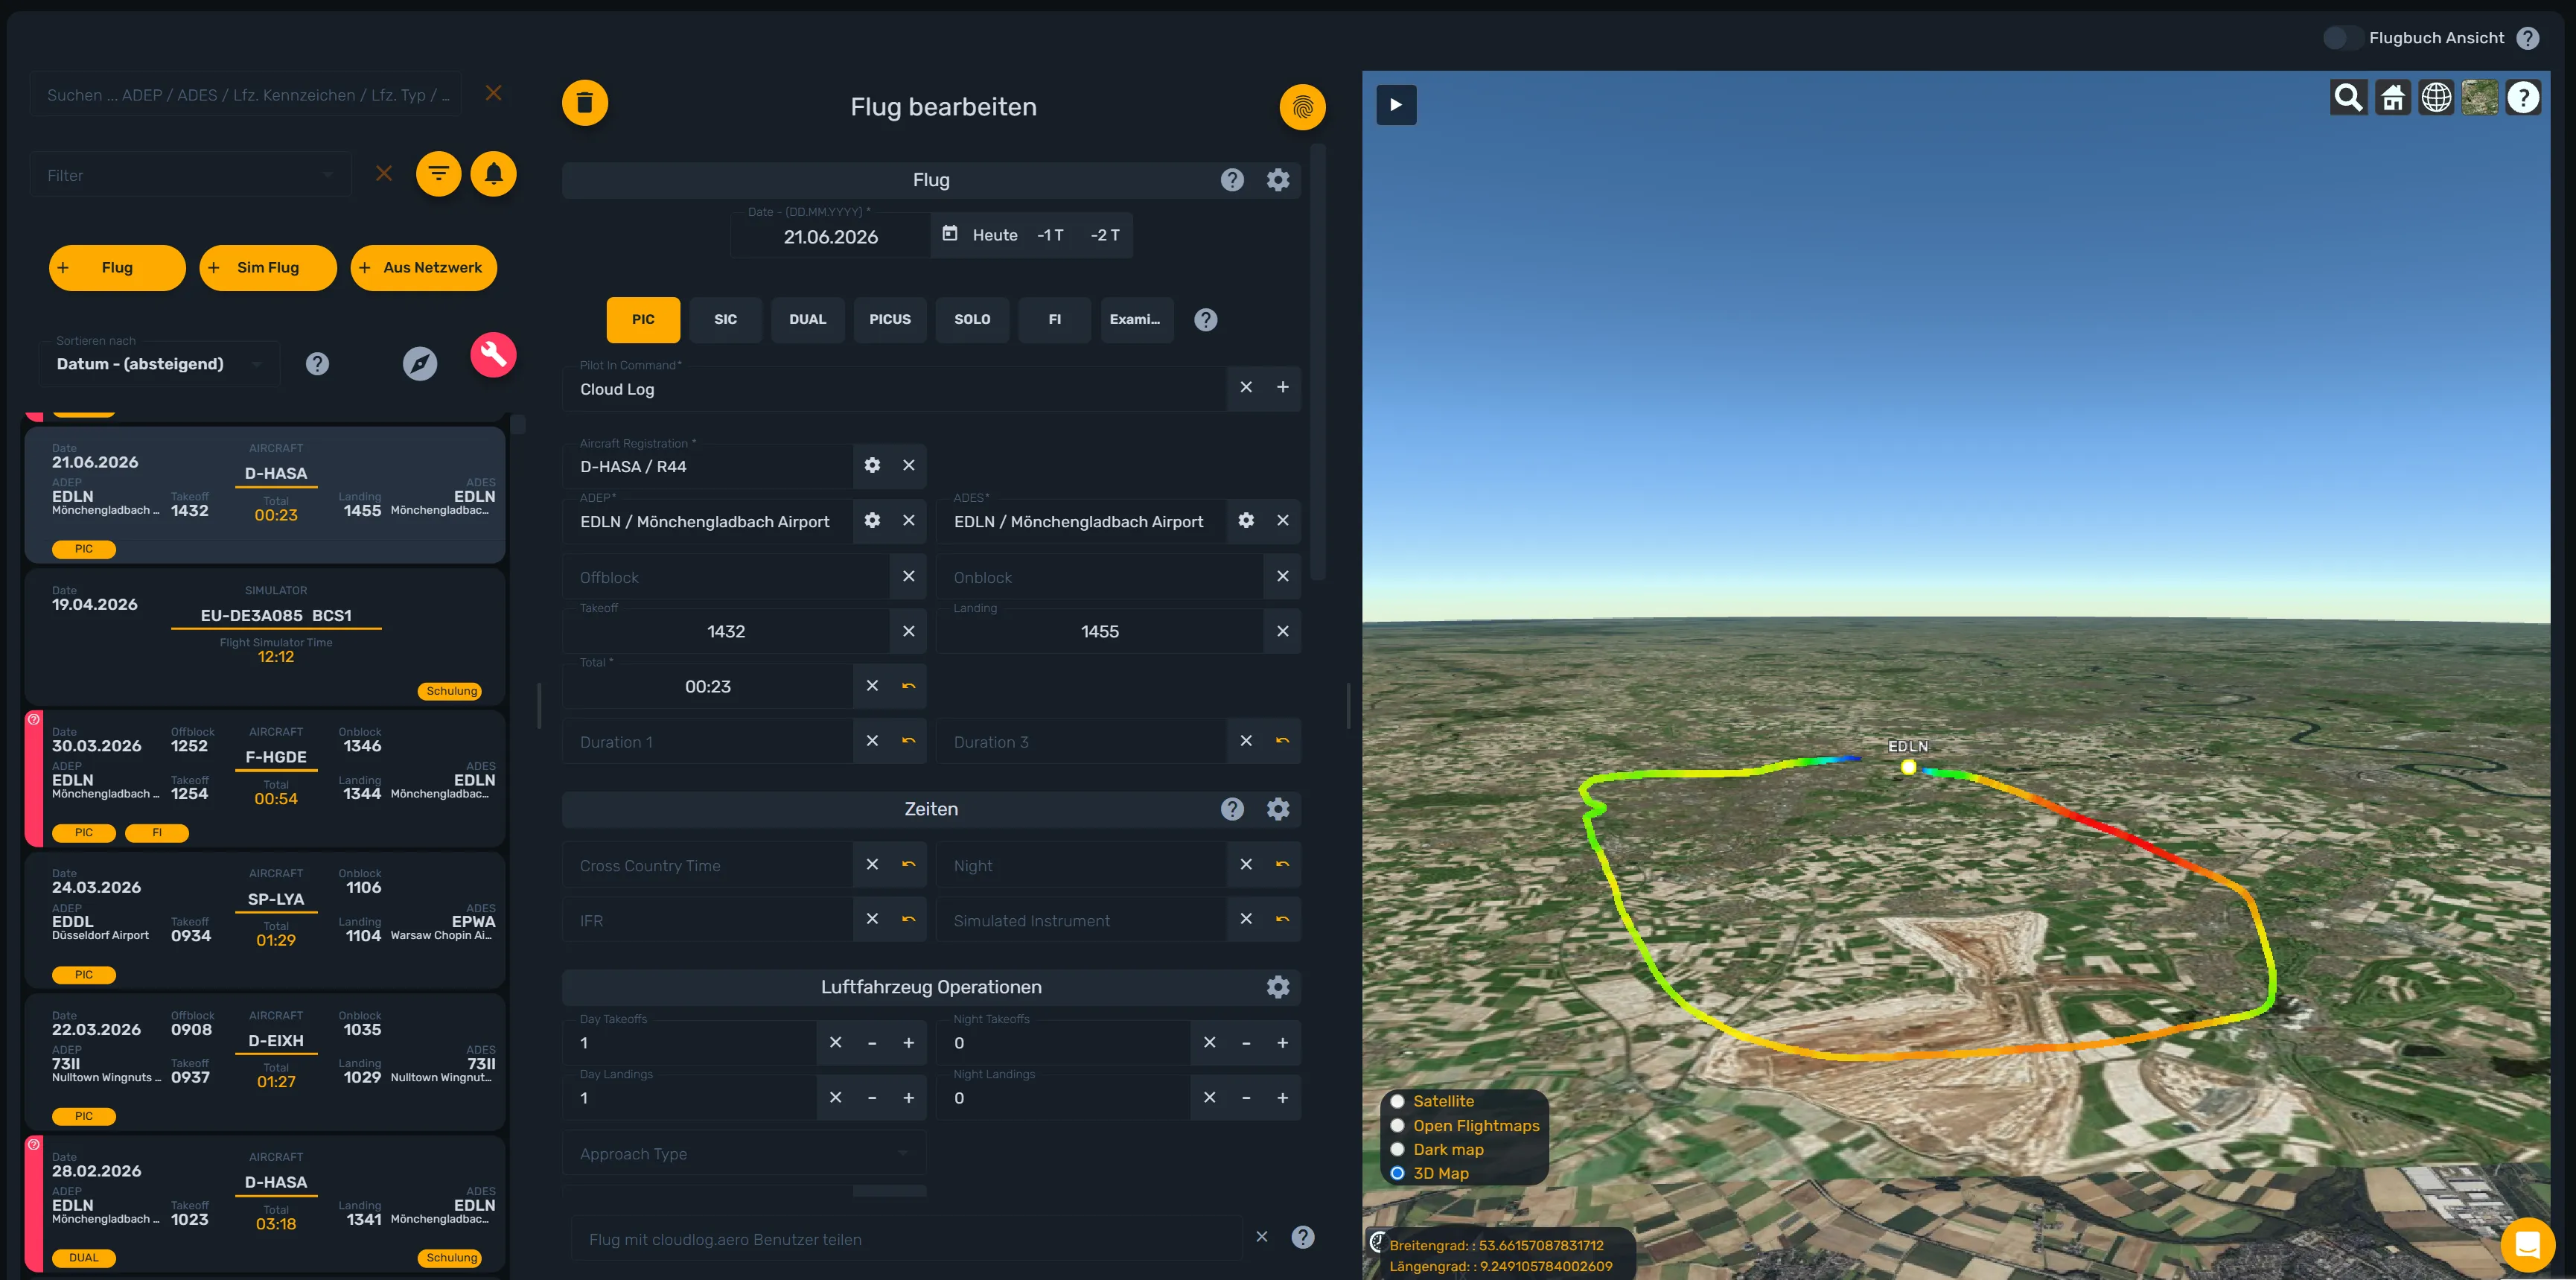Expand the Approach Type dropdown

[x=744, y=1154]
